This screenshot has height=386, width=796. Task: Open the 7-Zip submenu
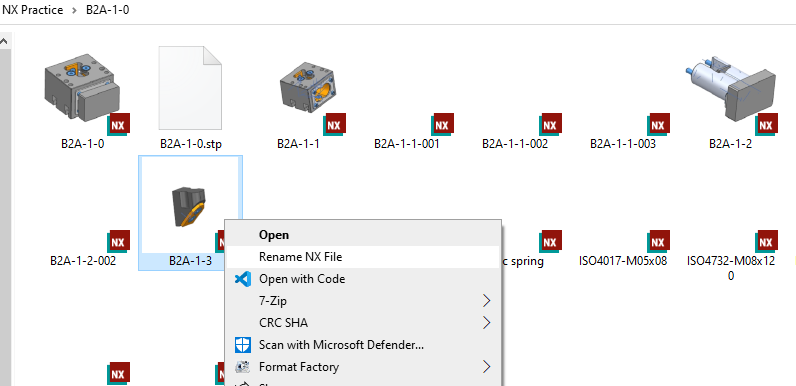click(363, 301)
